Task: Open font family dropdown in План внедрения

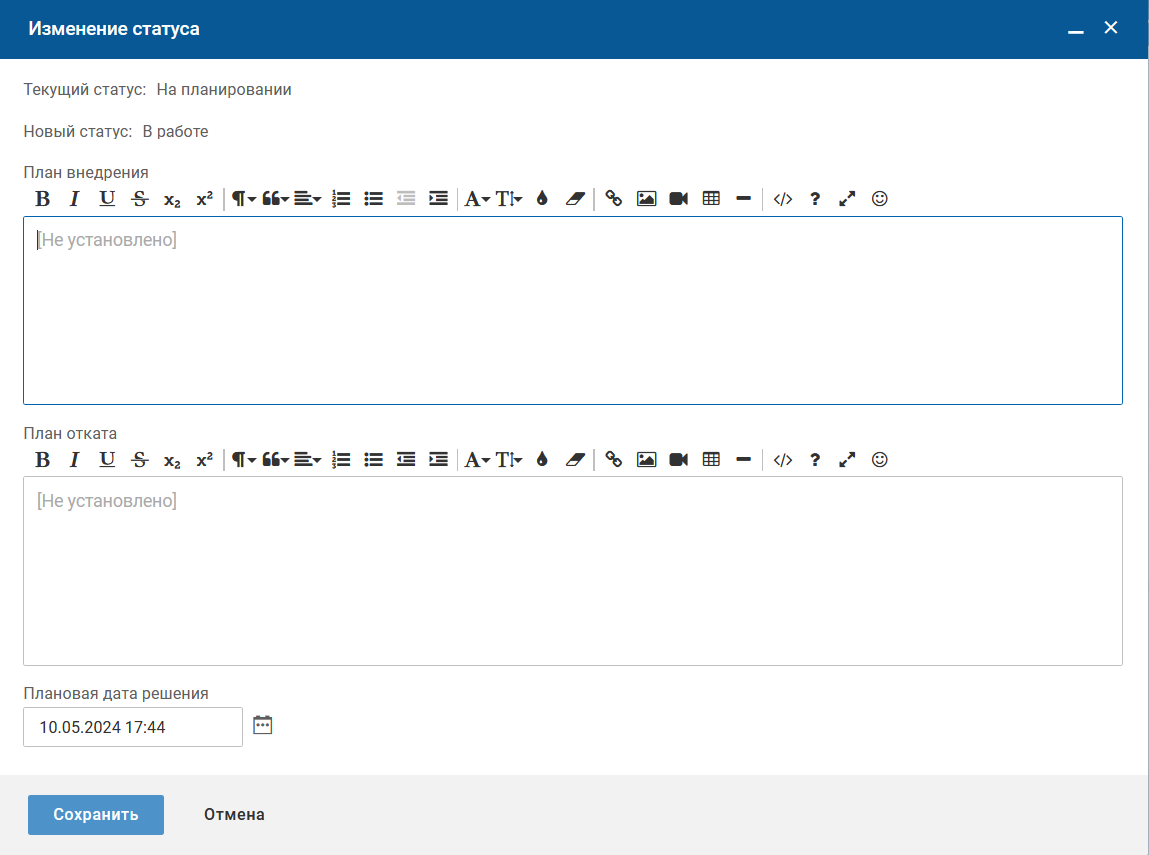Action: [477, 199]
